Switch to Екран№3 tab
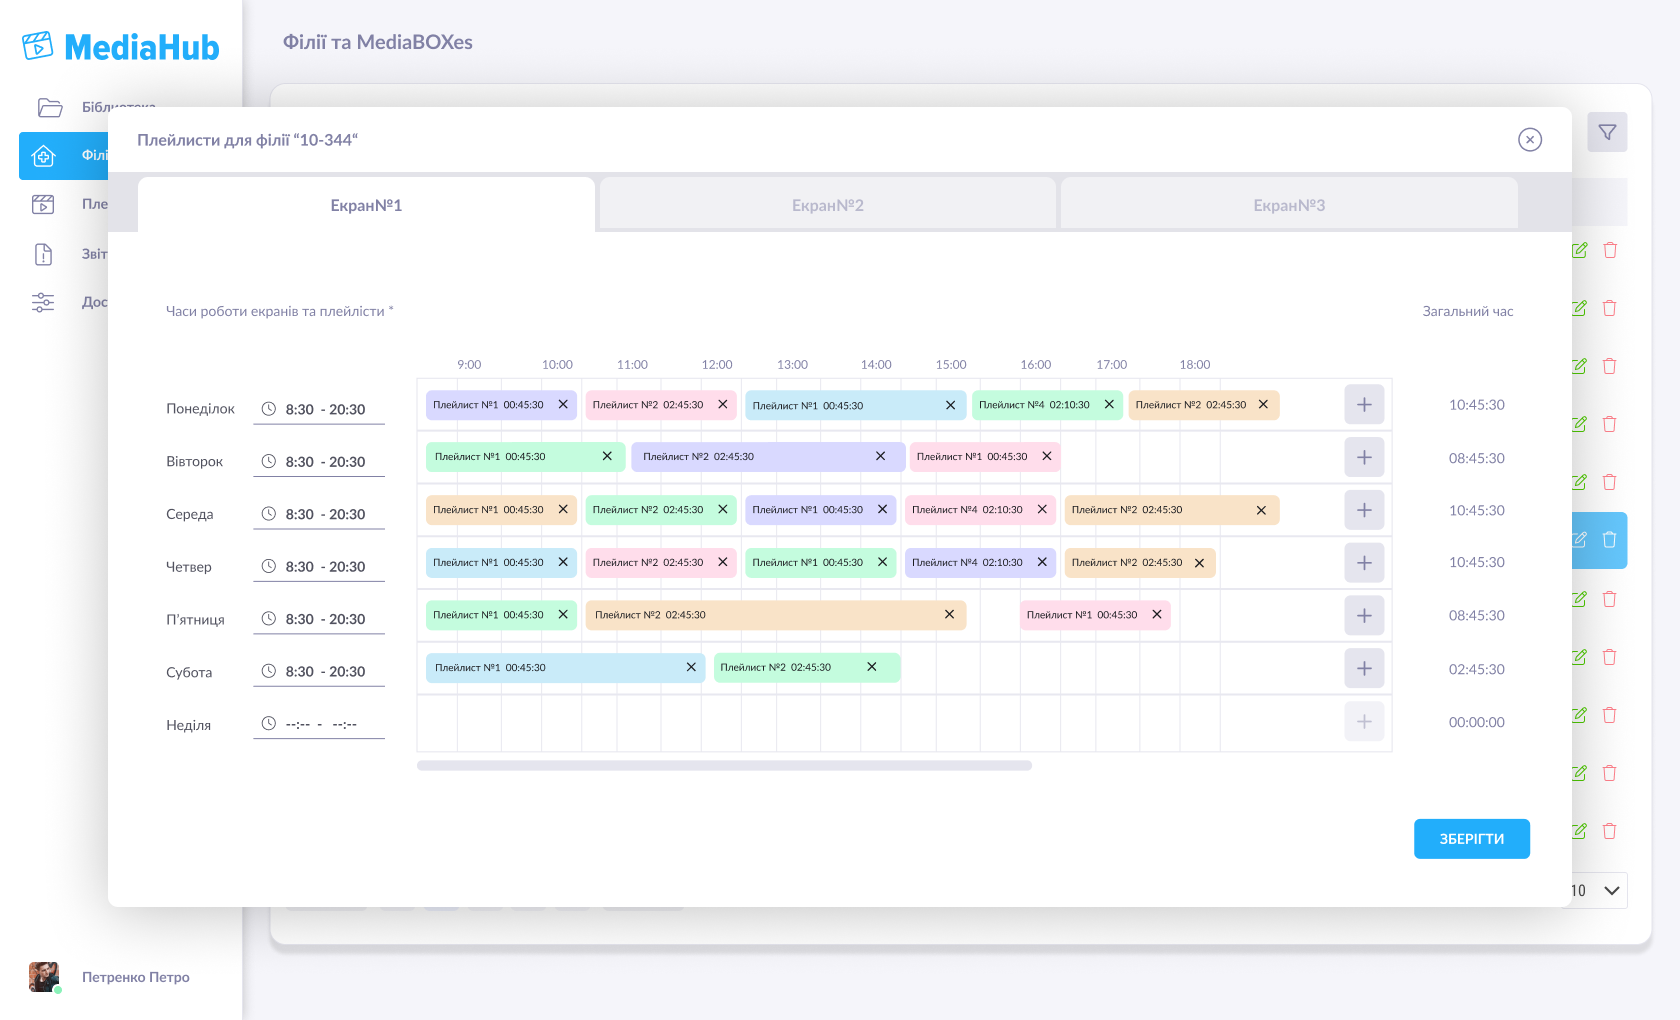This screenshot has width=1680, height=1020. coord(1288,205)
